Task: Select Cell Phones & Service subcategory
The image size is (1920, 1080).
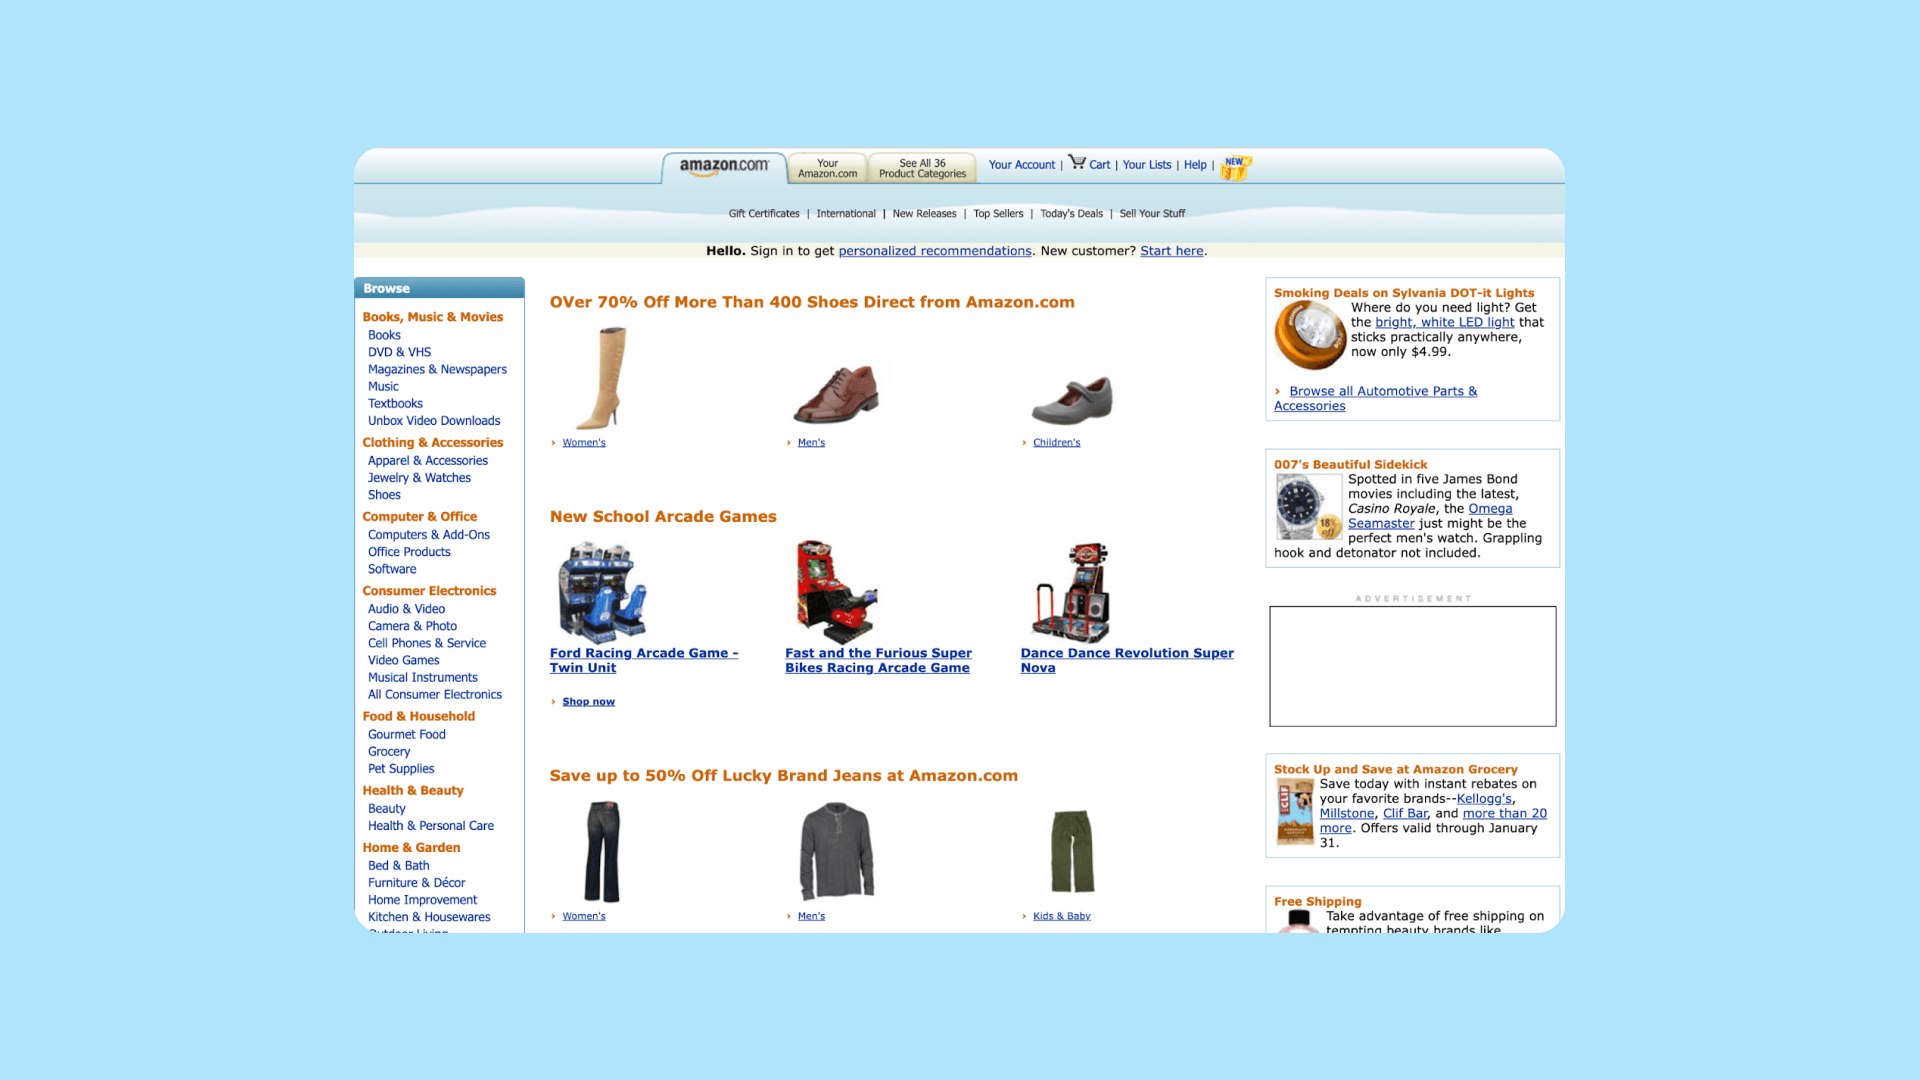Action: pyautogui.click(x=426, y=644)
